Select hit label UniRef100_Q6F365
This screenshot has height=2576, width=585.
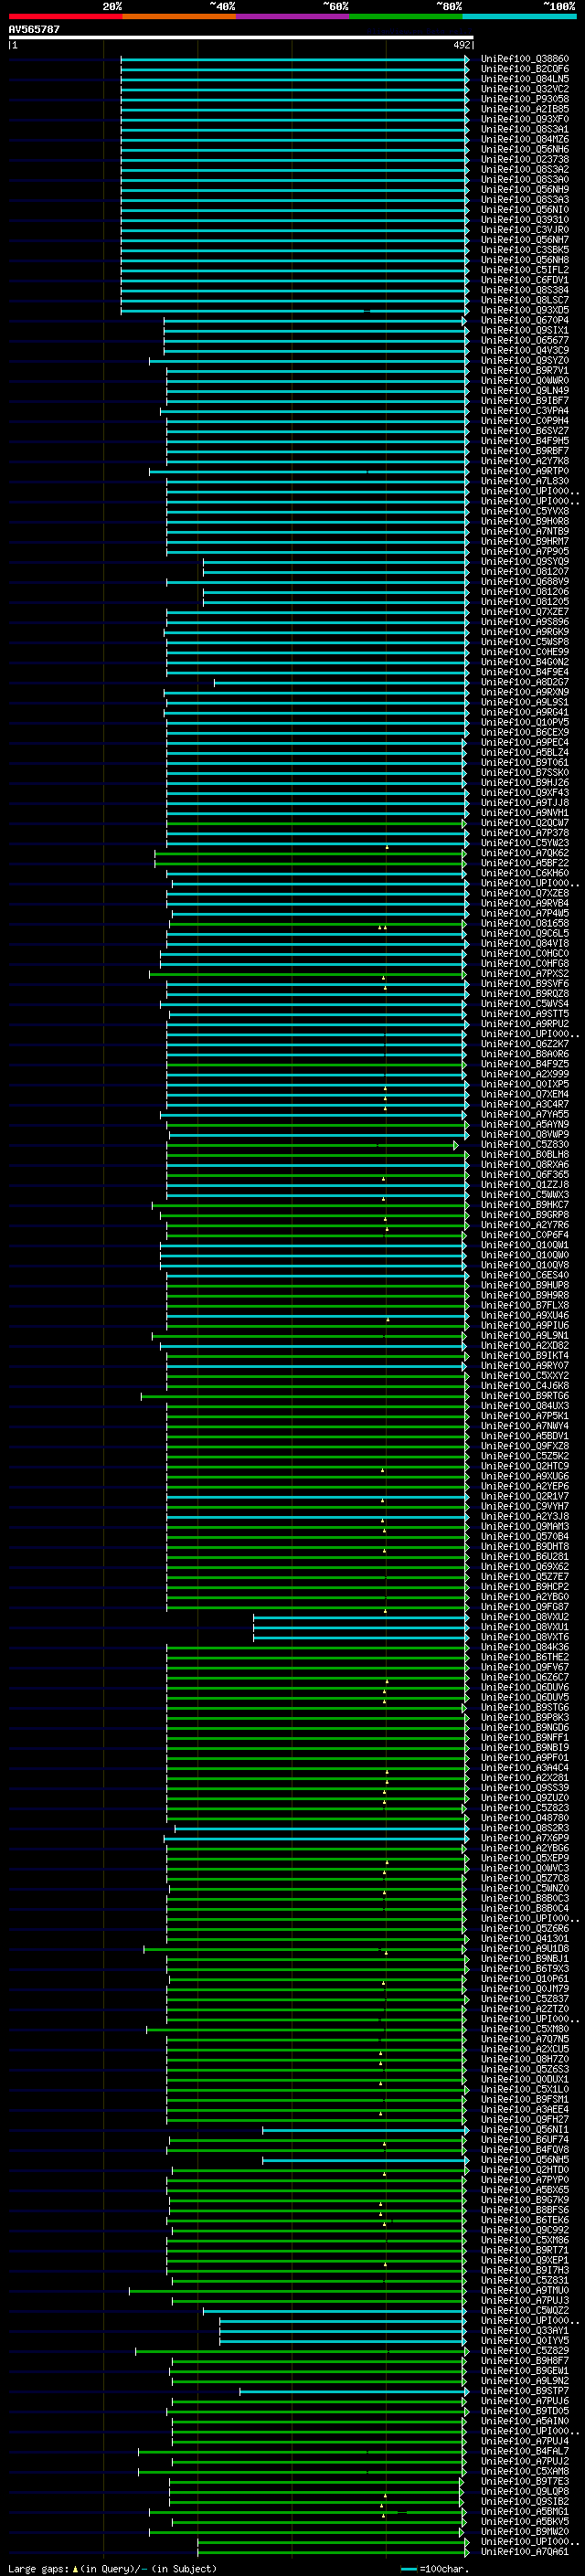[525, 1175]
